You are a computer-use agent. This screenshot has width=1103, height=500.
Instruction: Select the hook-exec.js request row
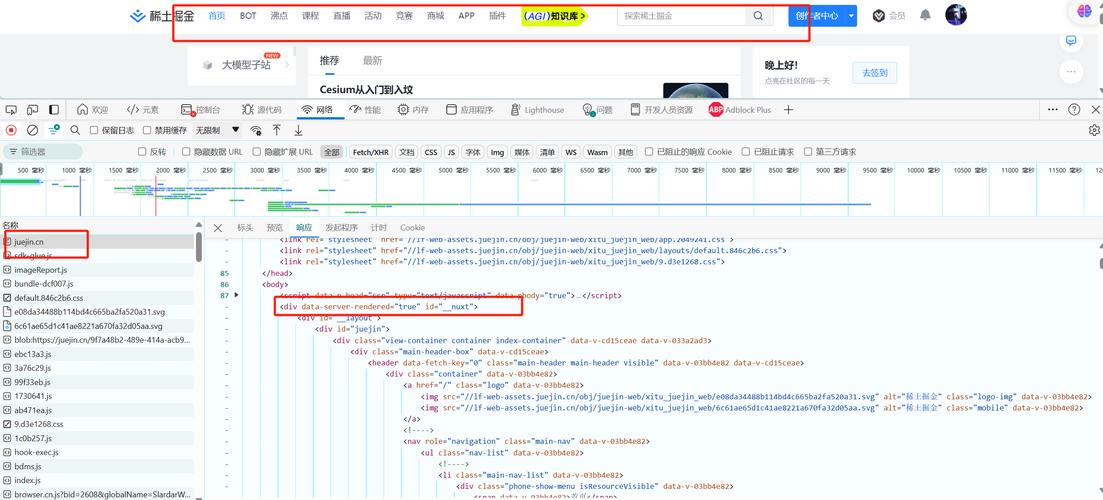click(x=97, y=452)
